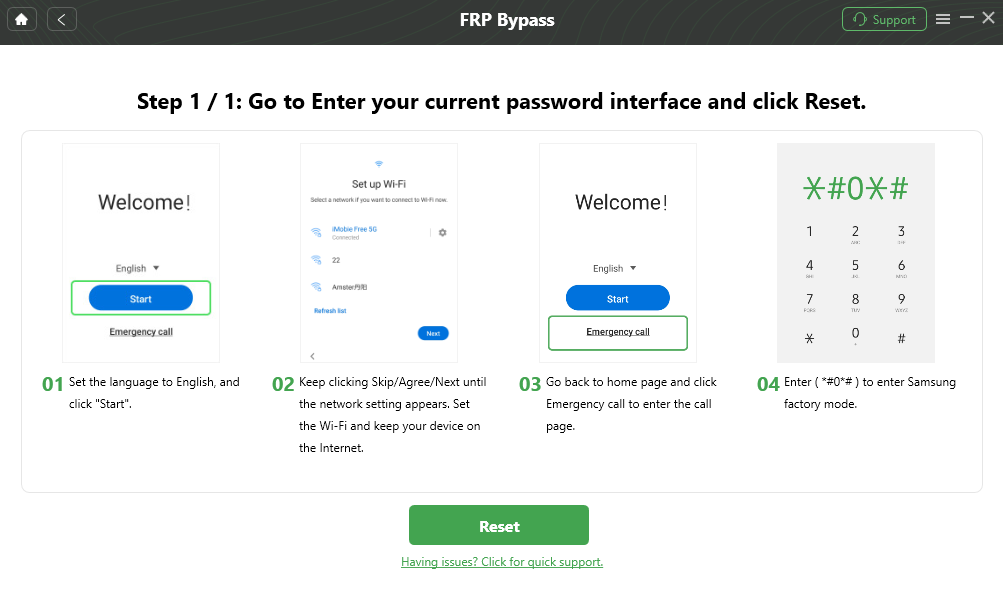Click the headset icon on the Support button
1003x594 pixels.
(x=859, y=18)
